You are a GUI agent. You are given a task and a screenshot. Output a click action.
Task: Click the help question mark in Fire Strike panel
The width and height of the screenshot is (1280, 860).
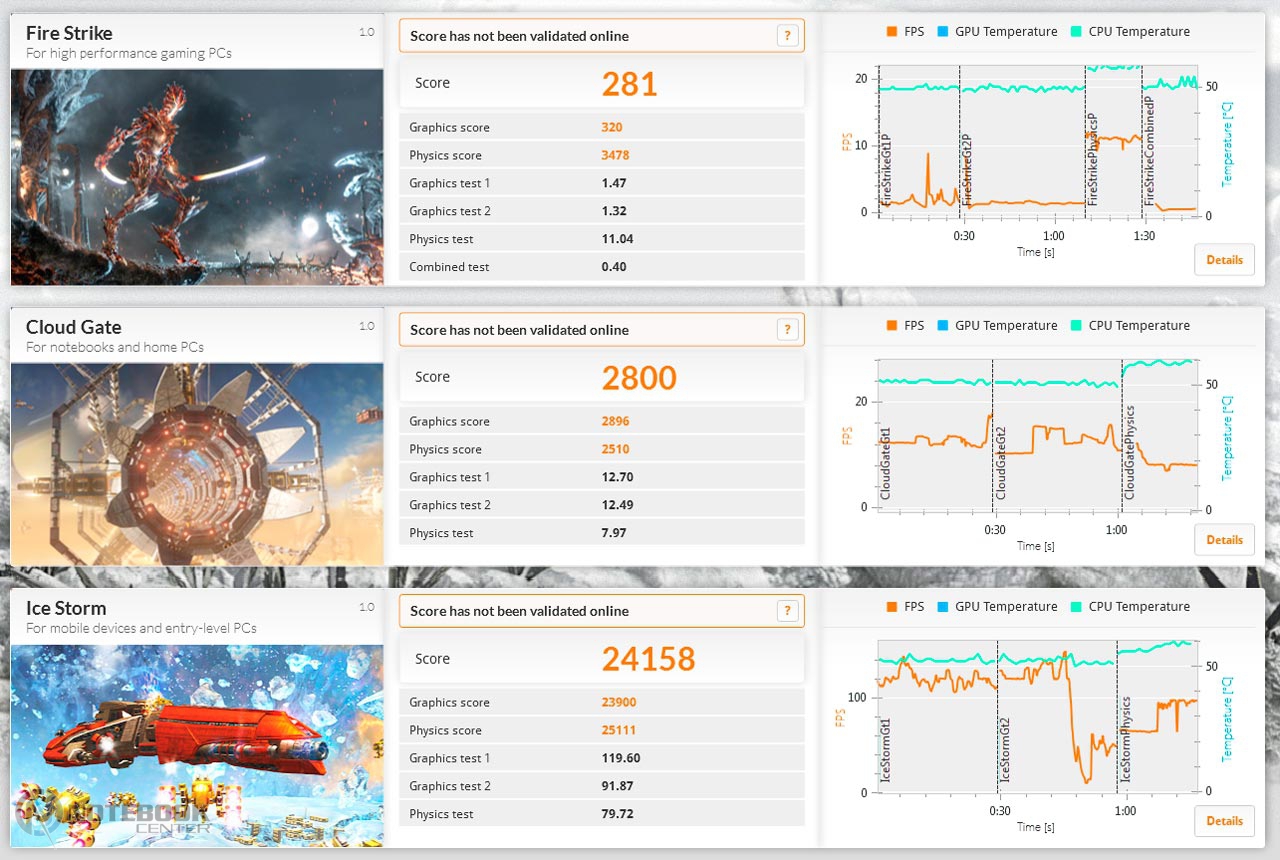[787, 36]
